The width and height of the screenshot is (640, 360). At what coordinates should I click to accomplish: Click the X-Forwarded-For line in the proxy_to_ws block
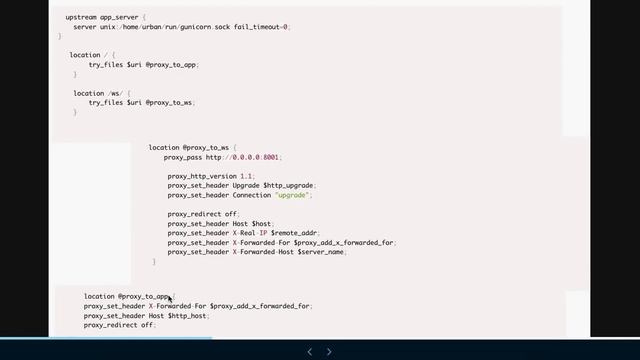coord(282,242)
